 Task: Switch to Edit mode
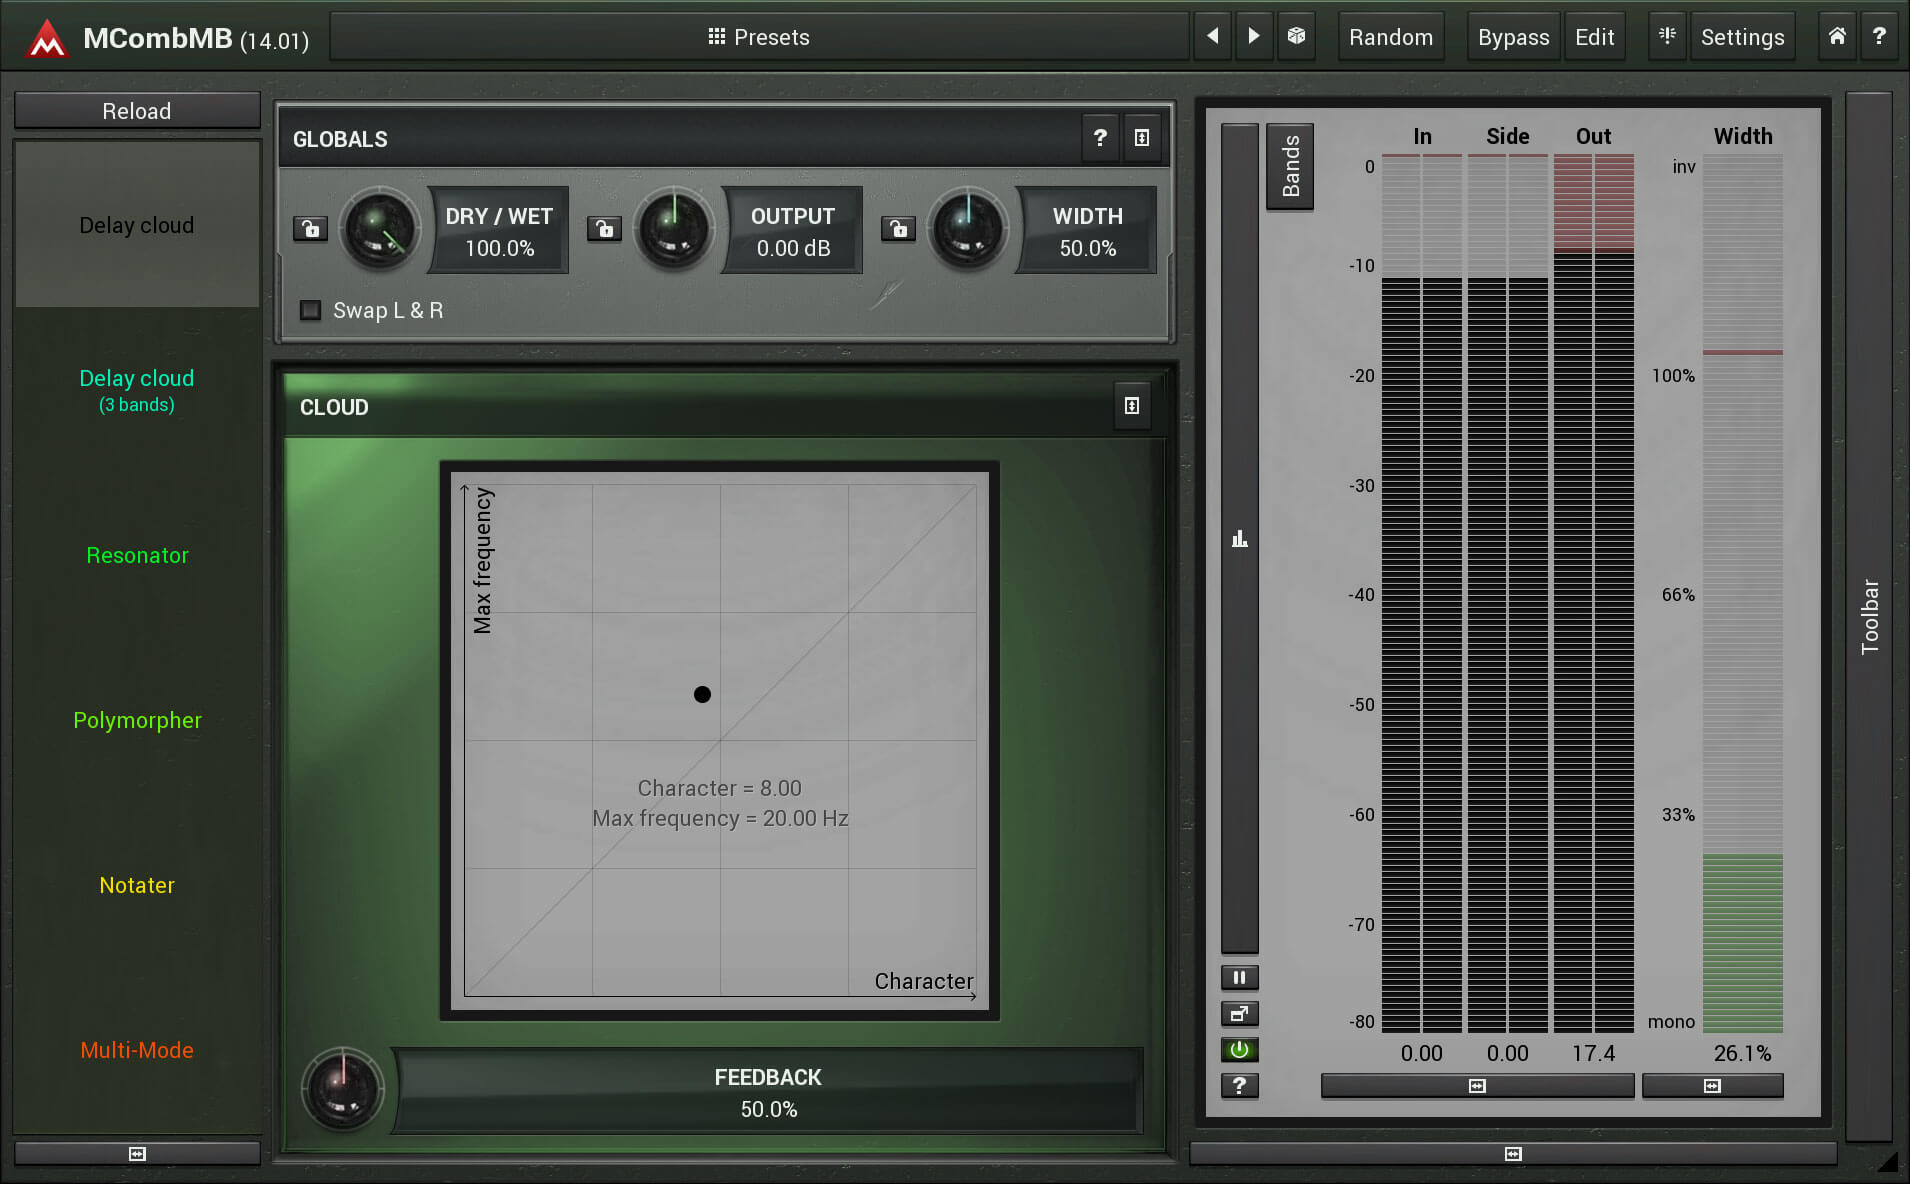point(1594,37)
